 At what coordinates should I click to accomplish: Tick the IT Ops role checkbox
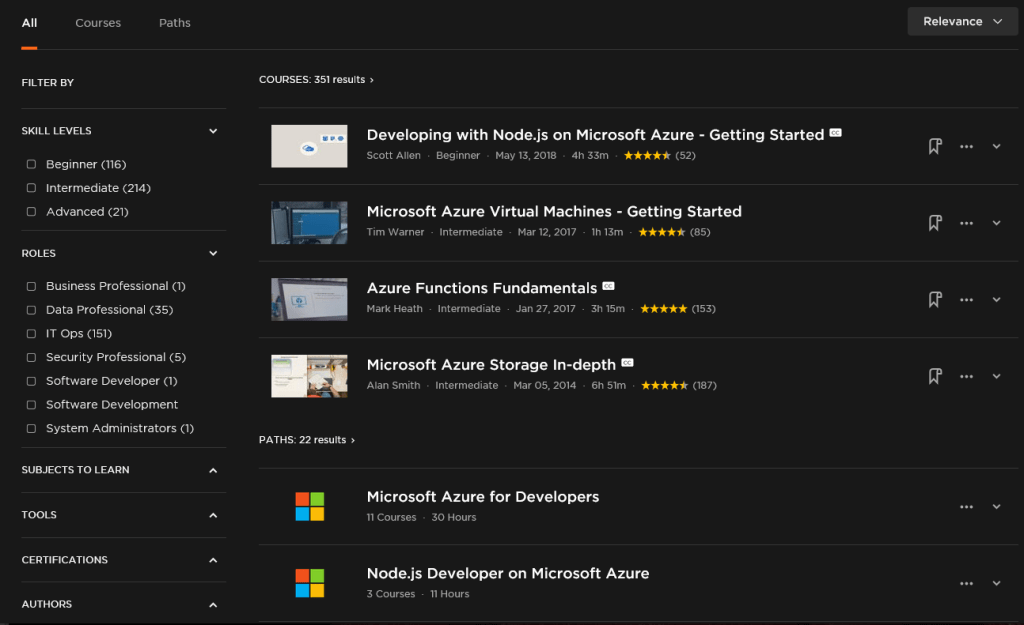tap(31, 333)
